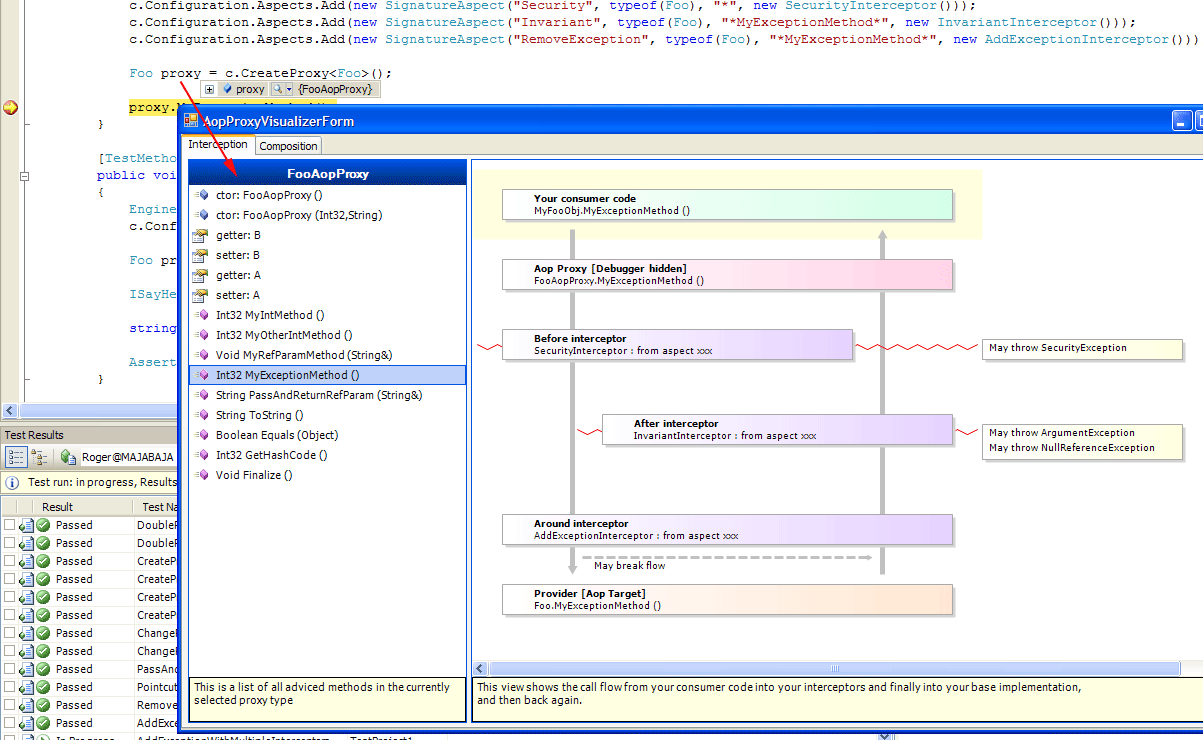Click the property icon next to getter: B
Screen dimensions: 1203x740
click(200, 235)
